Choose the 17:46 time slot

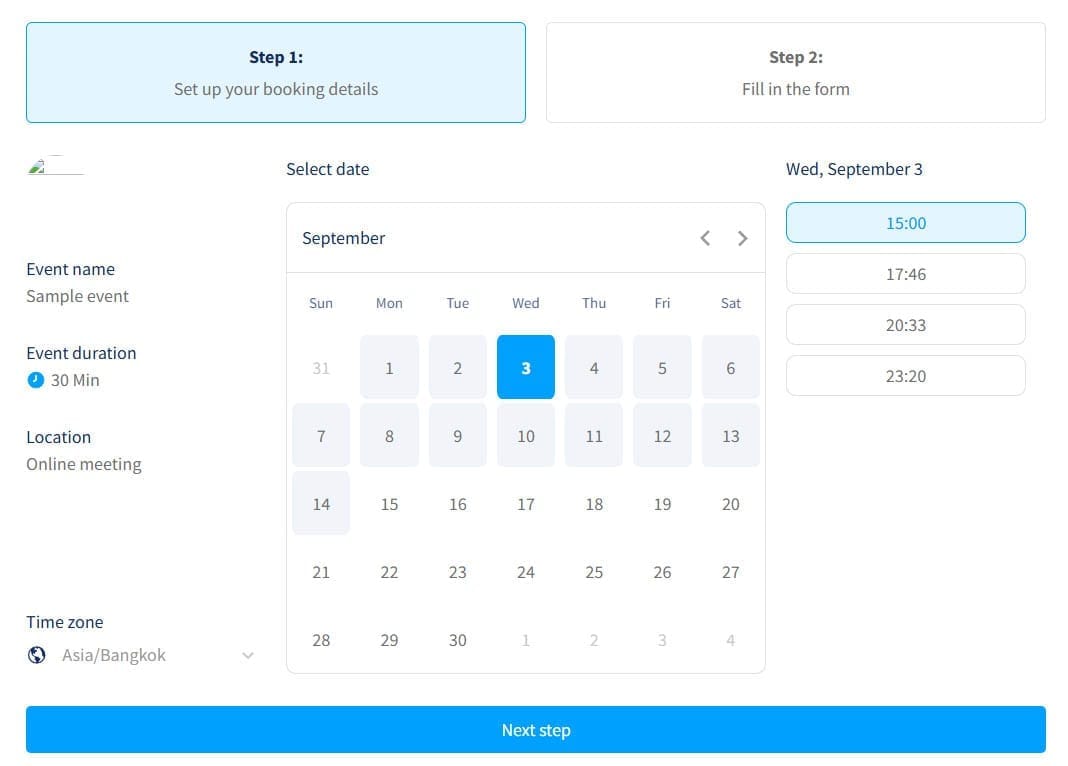pyautogui.click(x=905, y=274)
